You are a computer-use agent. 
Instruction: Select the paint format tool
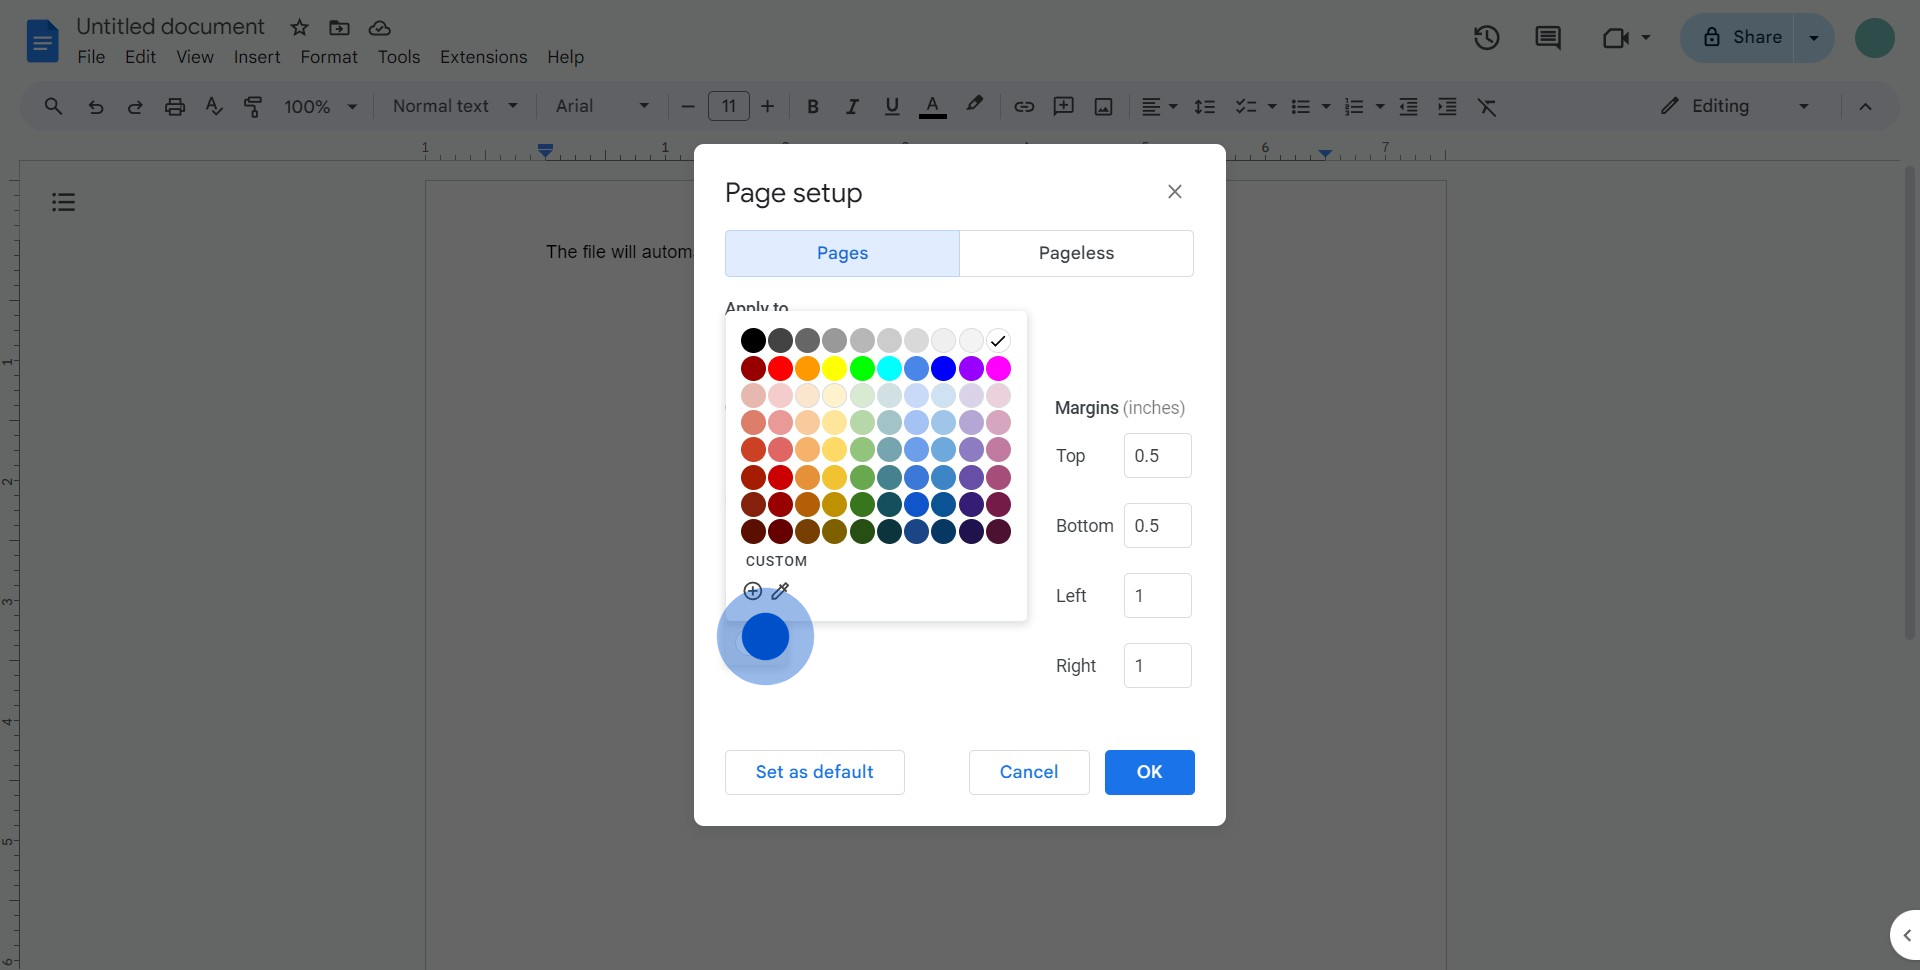253,106
